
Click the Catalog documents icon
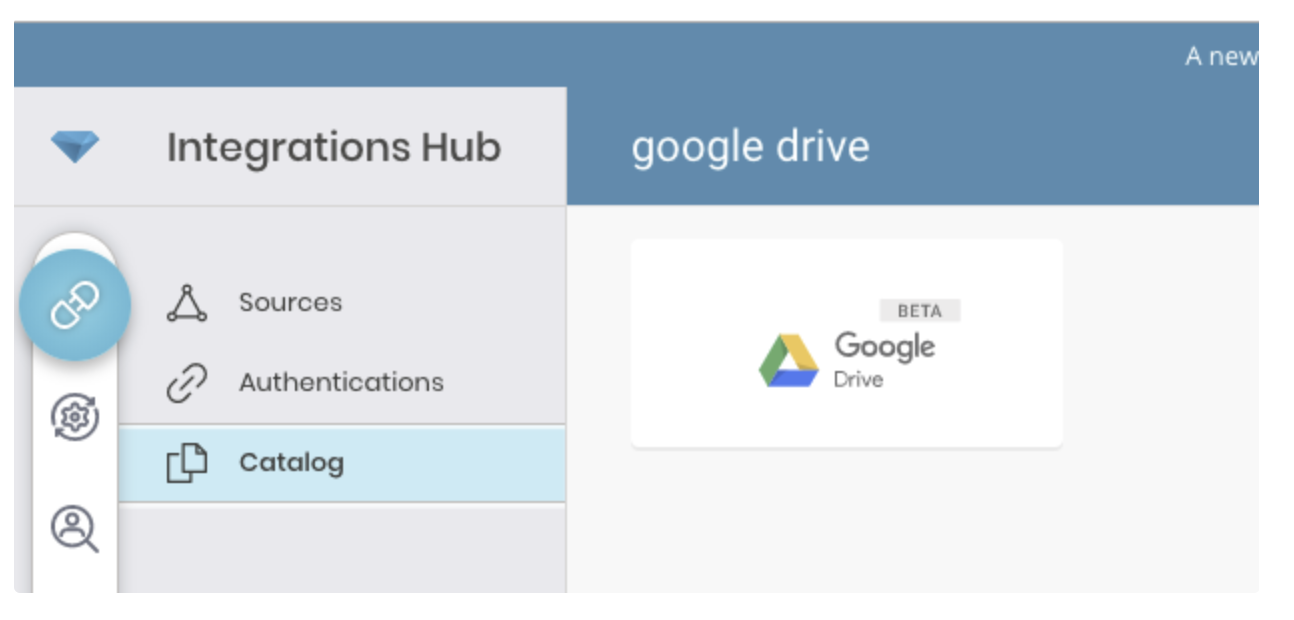[187, 463]
